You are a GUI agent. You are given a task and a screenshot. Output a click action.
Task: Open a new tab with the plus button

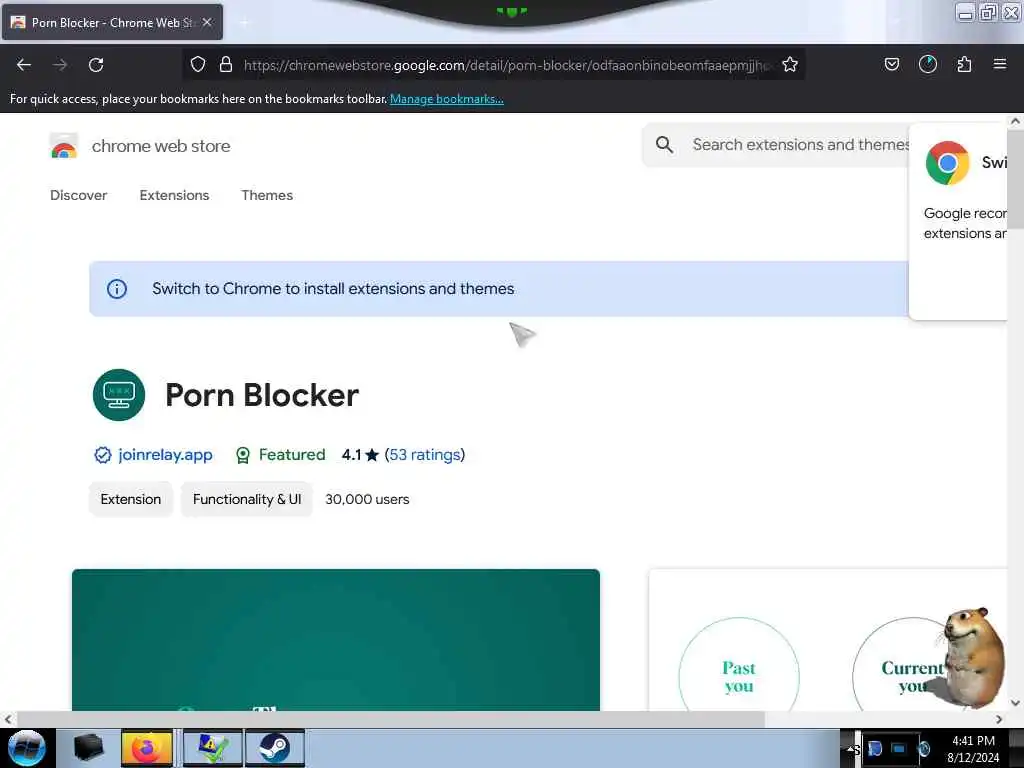tap(245, 22)
